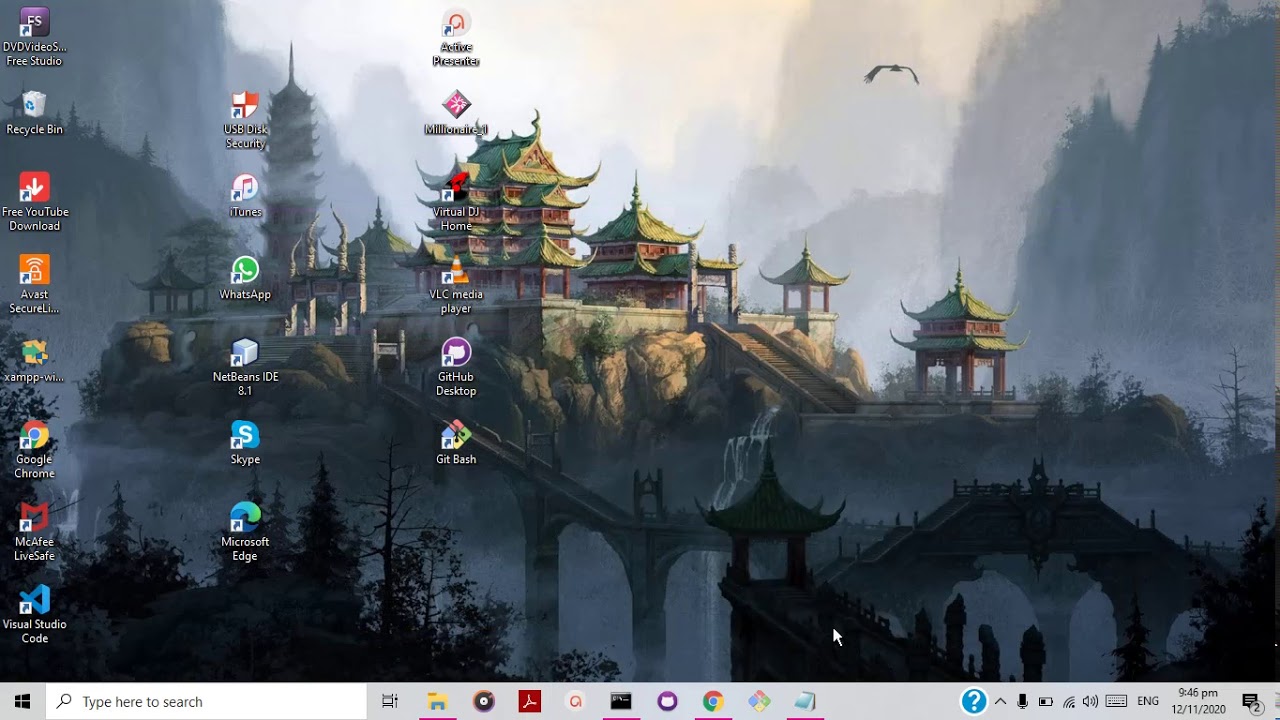Open DVDVideoSoft Free Studio desktop shortcut

tap(34, 38)
